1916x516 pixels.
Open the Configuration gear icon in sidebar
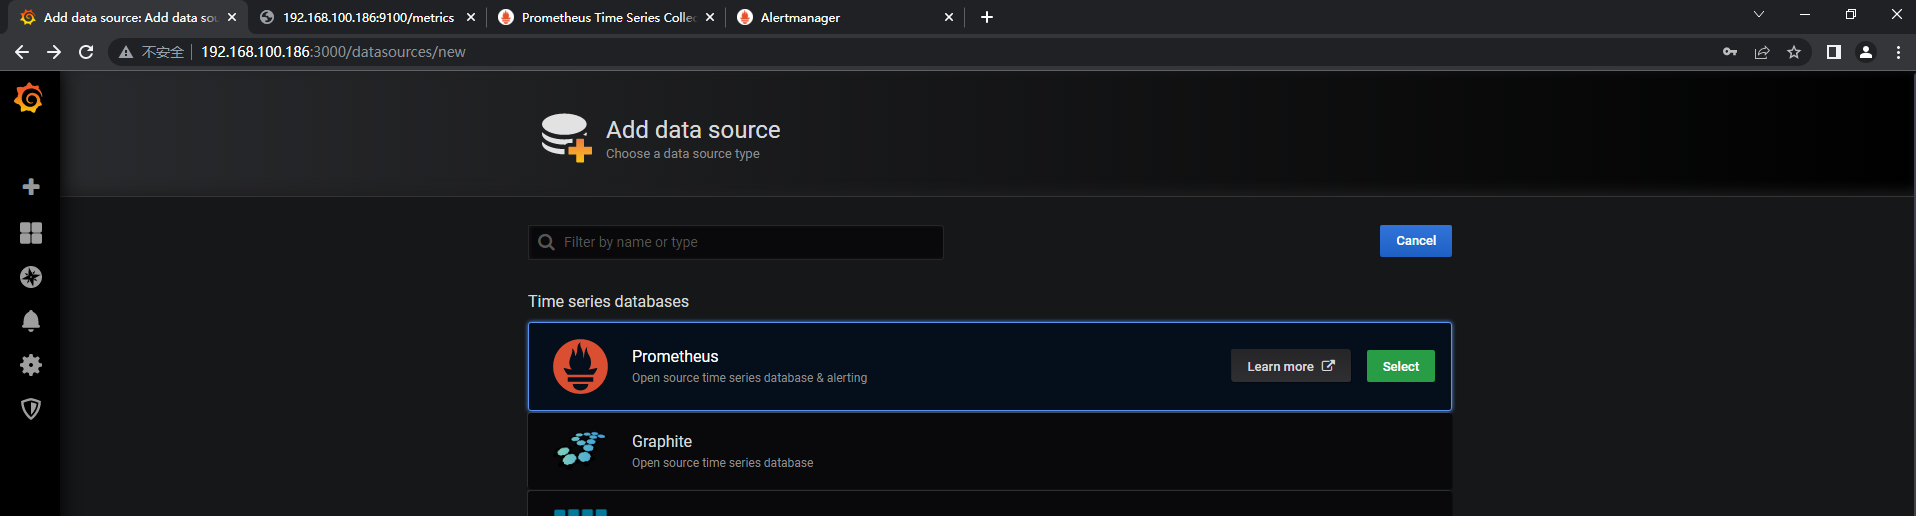(x=31, y=365)
